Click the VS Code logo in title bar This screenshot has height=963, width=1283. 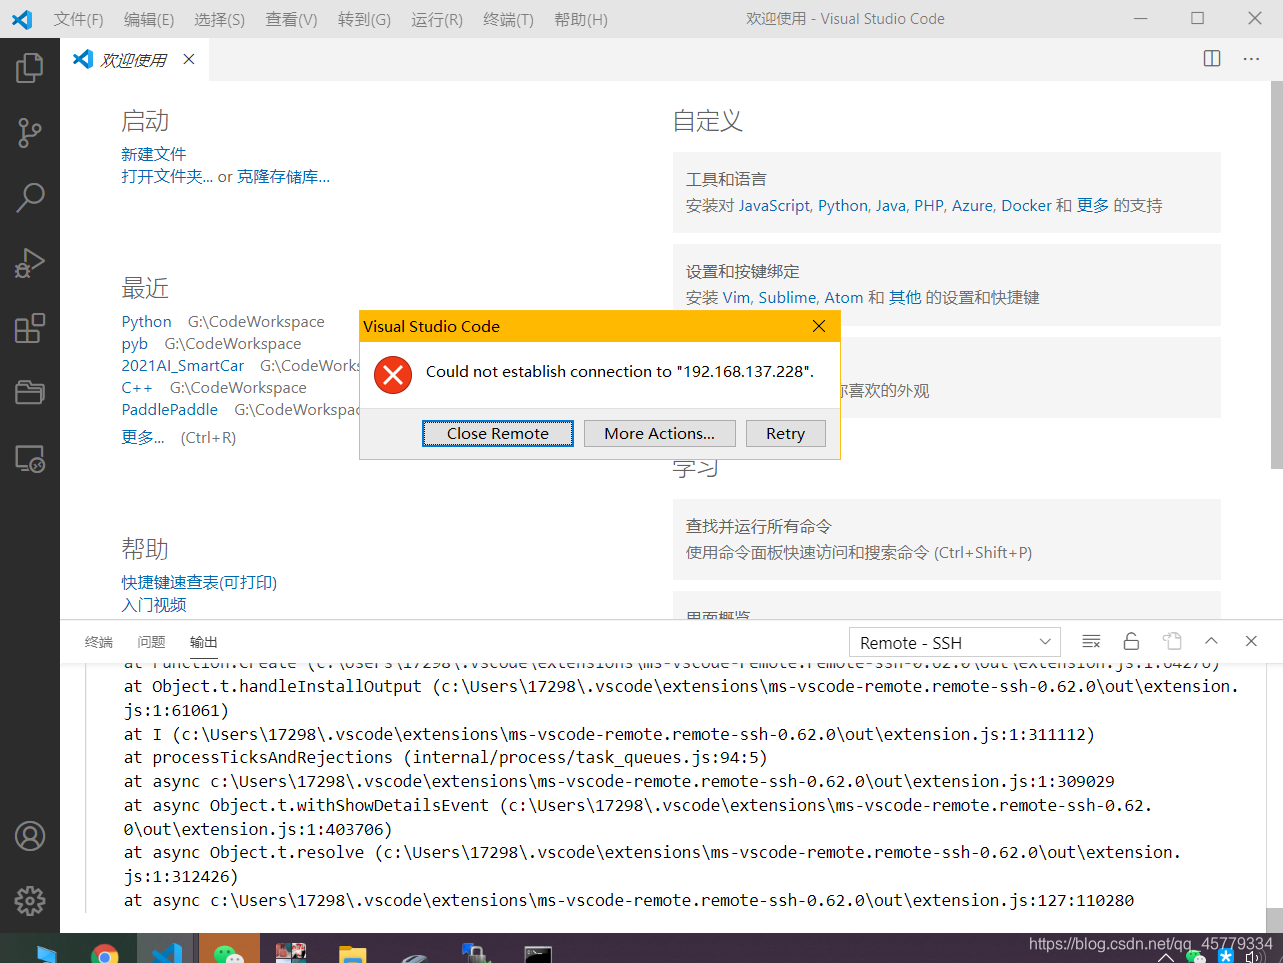tap(22, 19)
